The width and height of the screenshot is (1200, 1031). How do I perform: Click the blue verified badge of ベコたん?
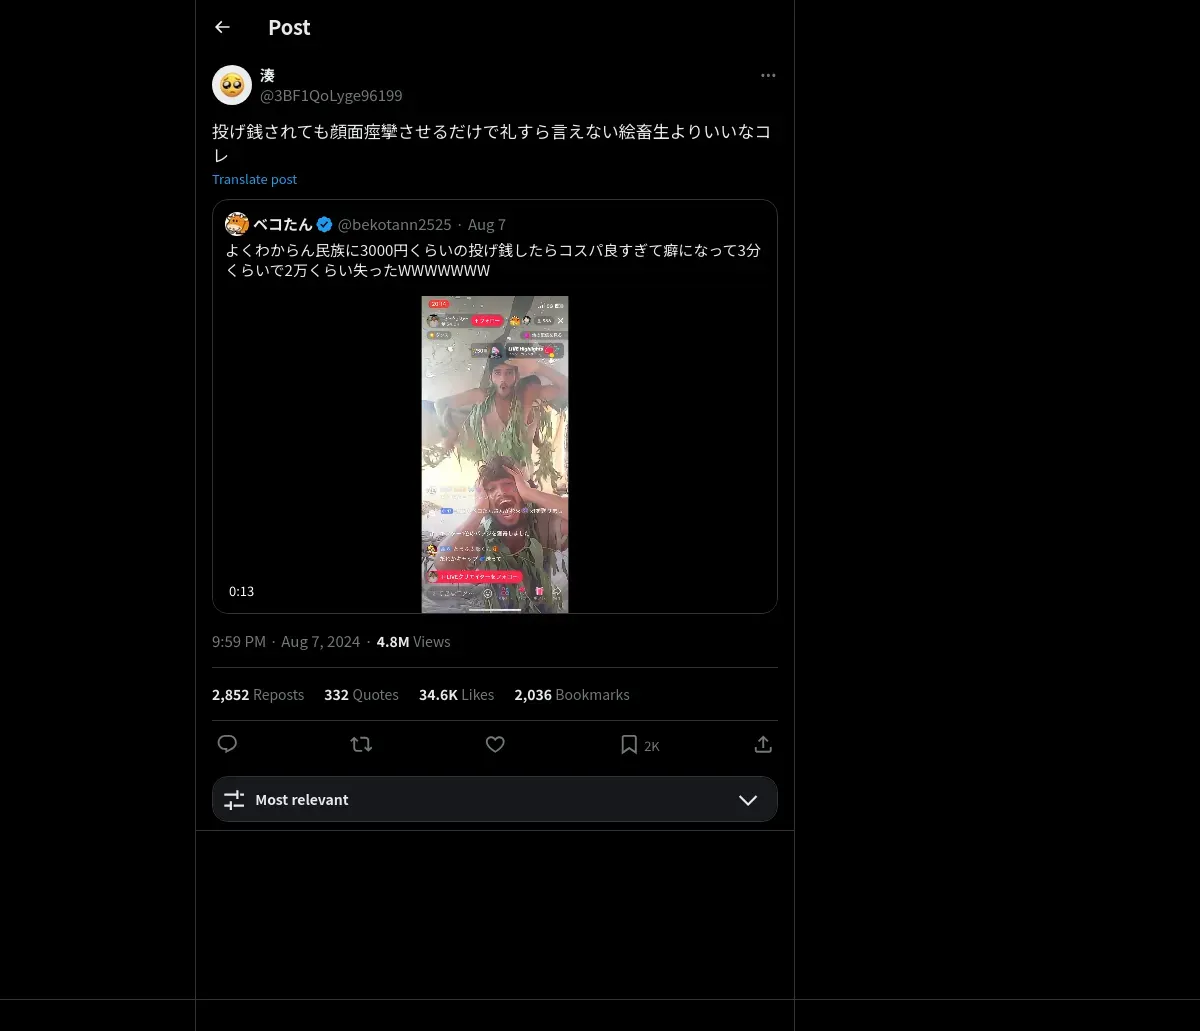(325, 224)
